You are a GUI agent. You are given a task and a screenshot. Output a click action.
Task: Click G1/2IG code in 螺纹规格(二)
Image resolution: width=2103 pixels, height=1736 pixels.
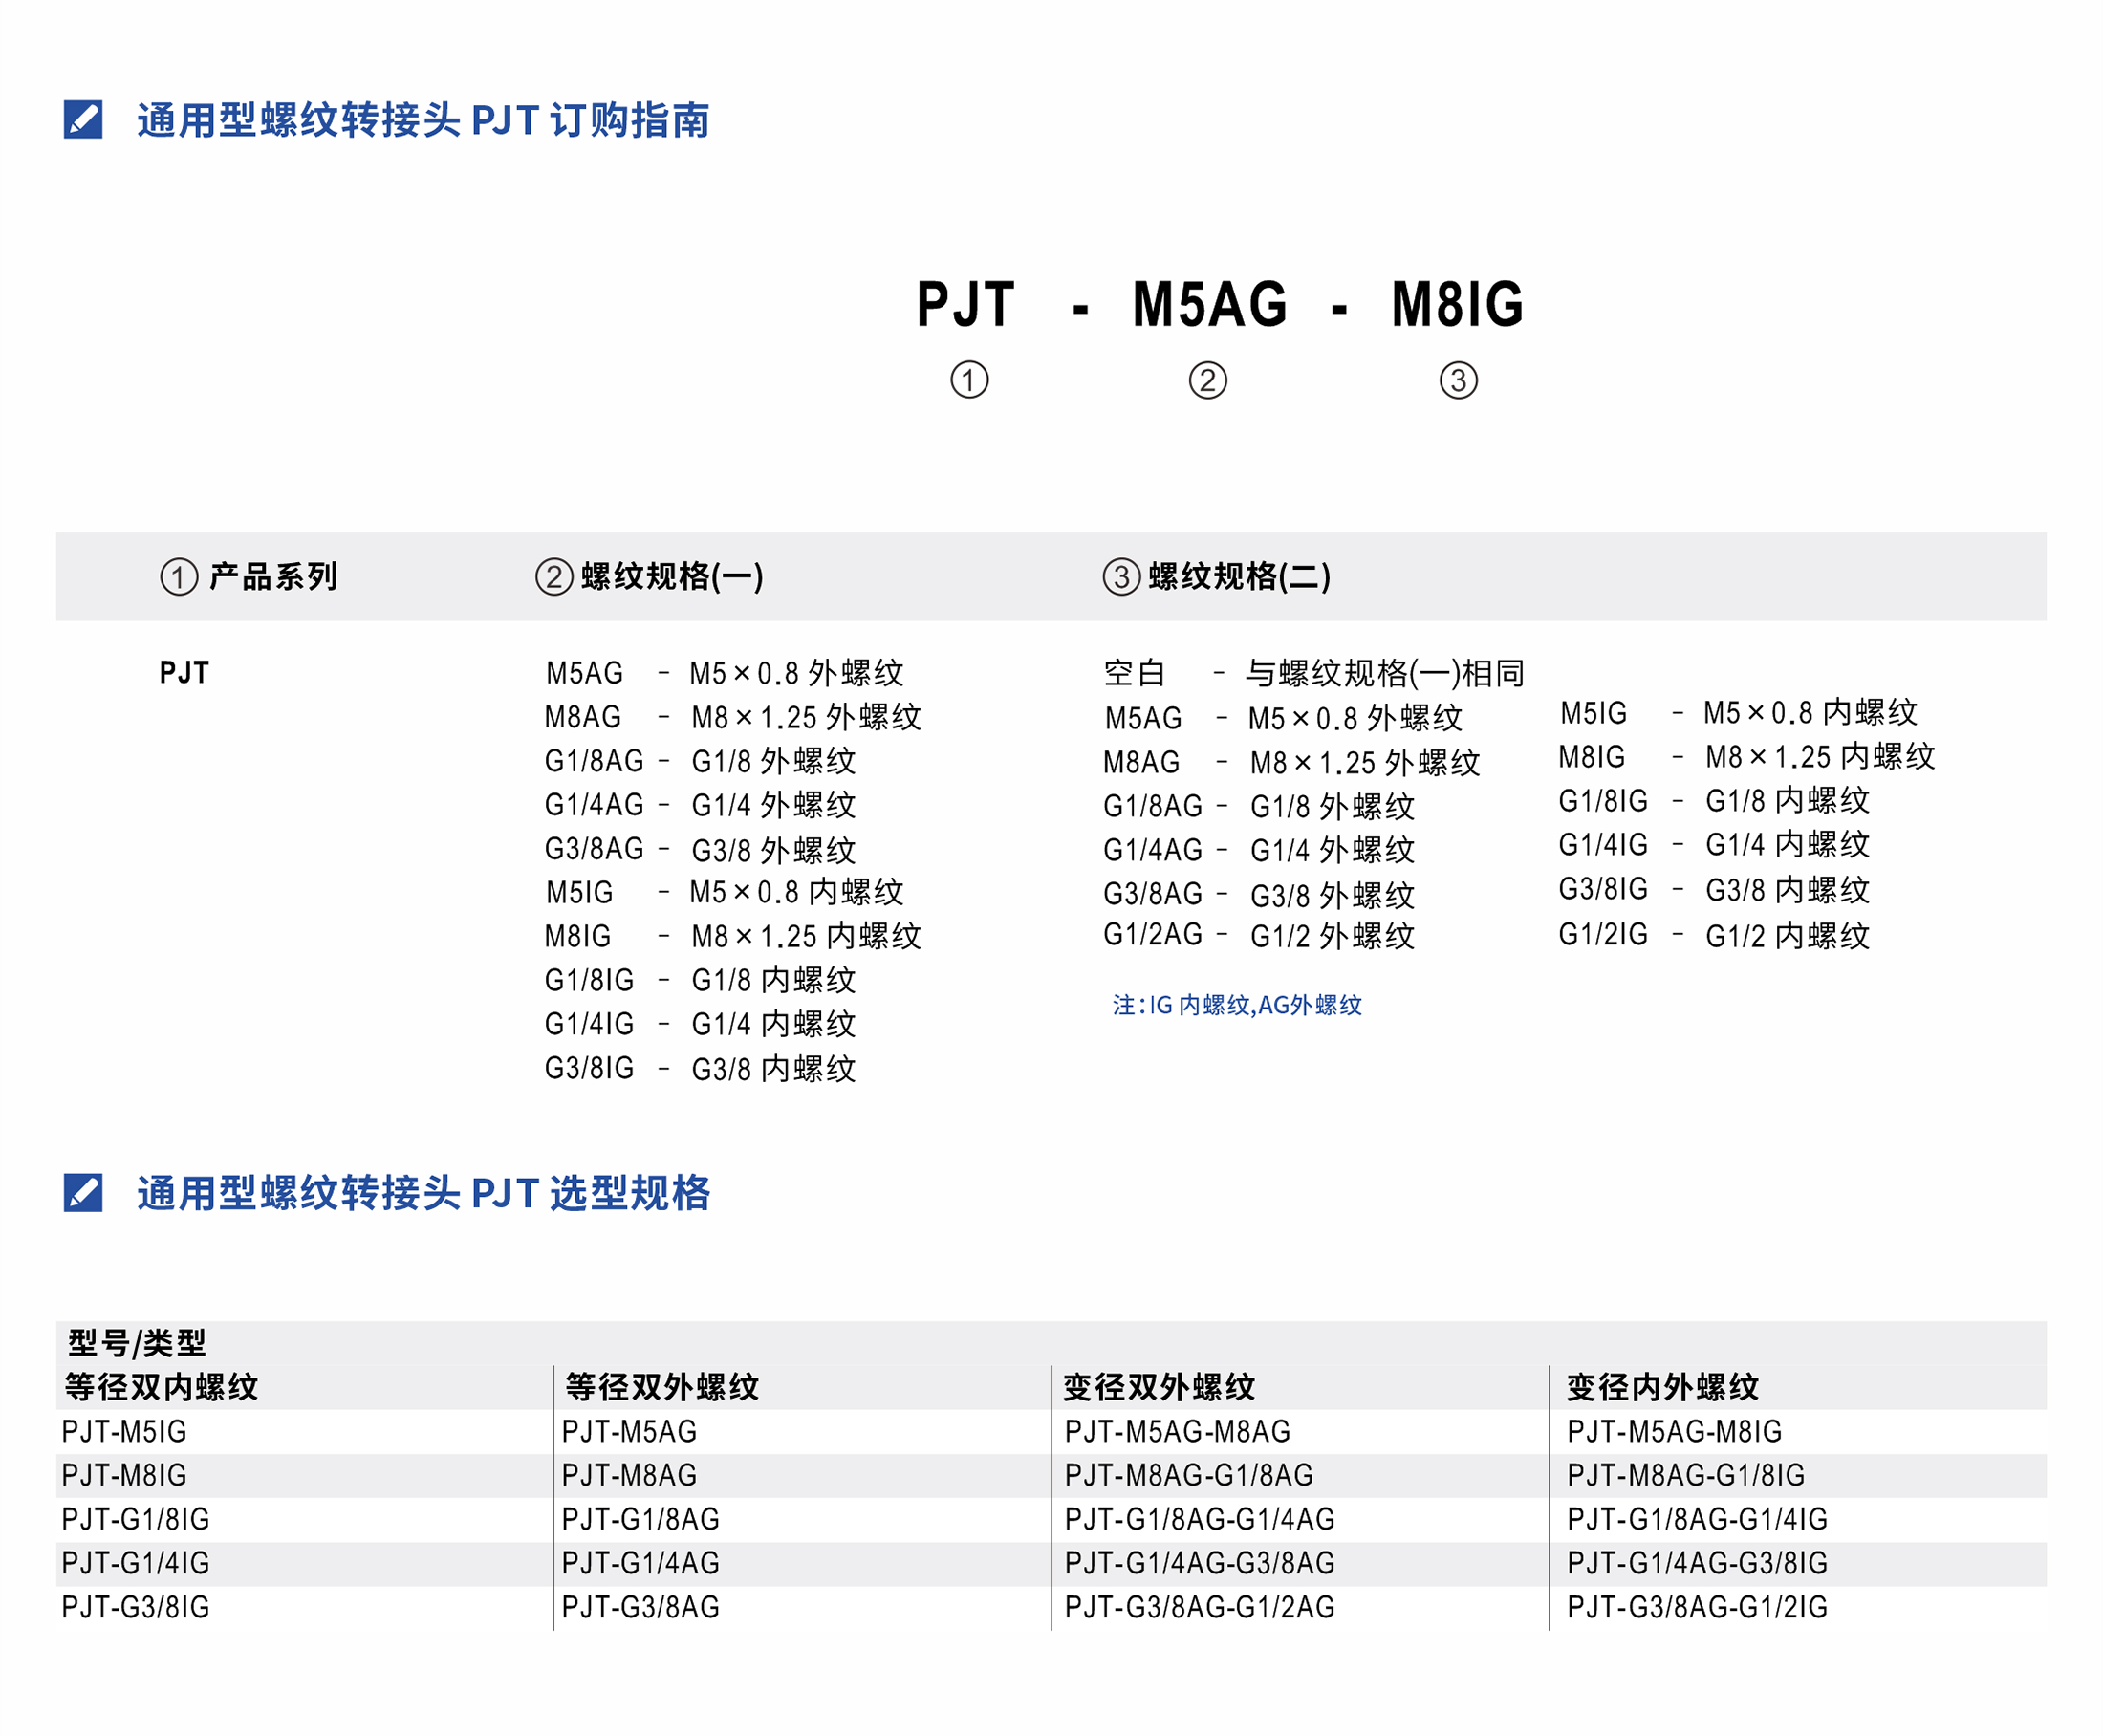point(1603,934)
